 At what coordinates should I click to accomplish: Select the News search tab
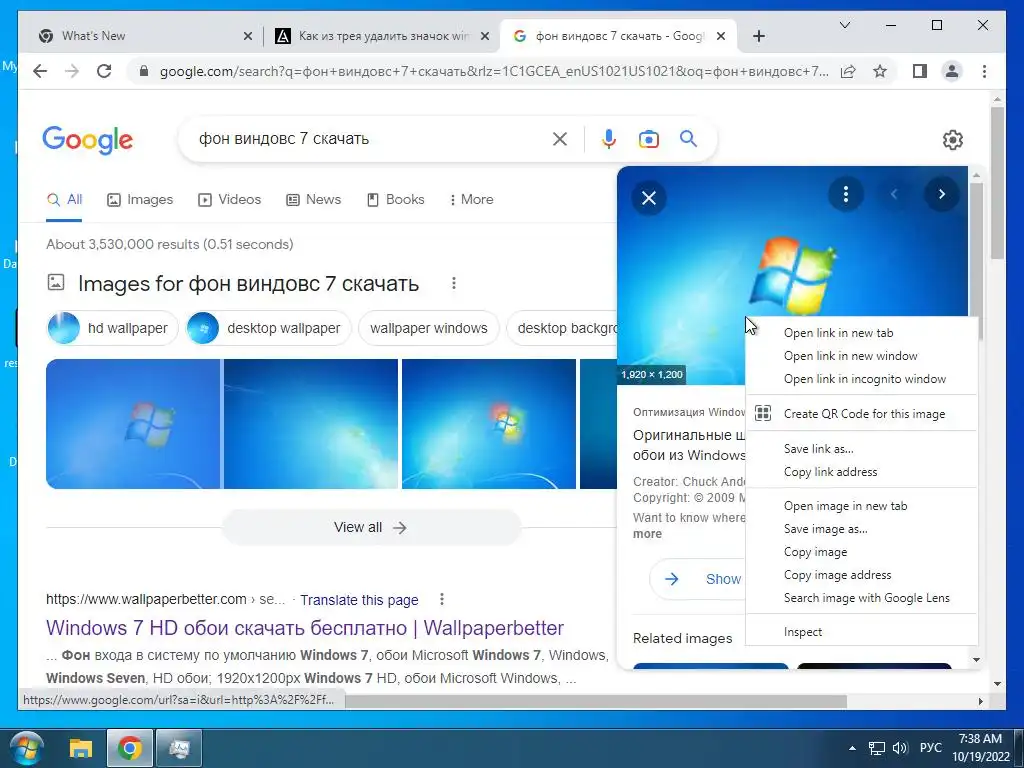[x=313, y=200]
